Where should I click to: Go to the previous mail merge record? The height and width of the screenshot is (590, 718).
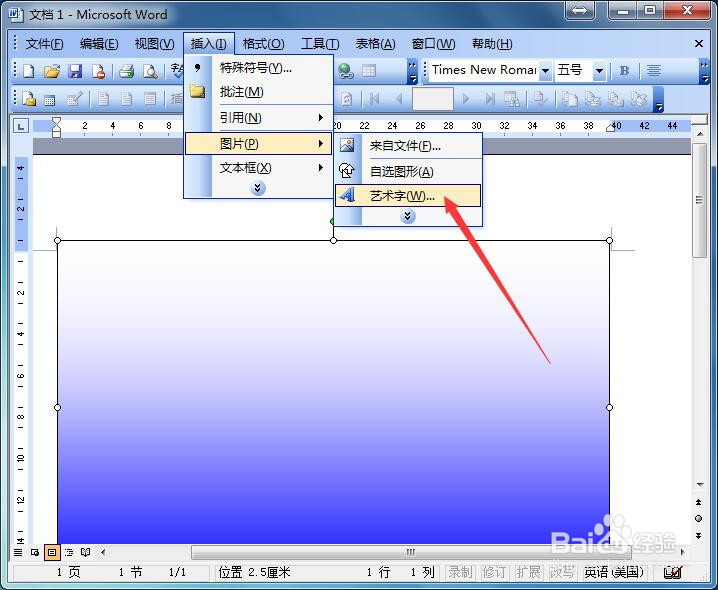tap(398, 98)
